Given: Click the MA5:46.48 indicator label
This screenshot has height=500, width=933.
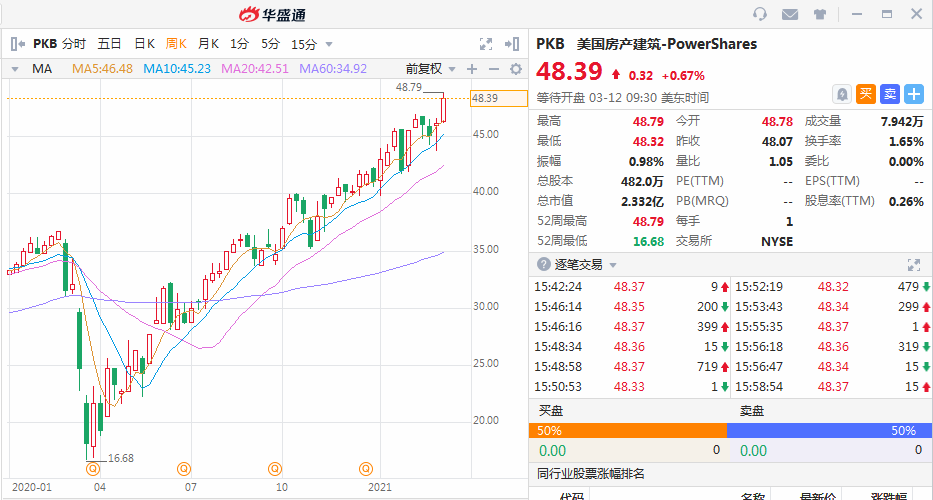Looking at the screenshot, I should (x=102, y=69).
